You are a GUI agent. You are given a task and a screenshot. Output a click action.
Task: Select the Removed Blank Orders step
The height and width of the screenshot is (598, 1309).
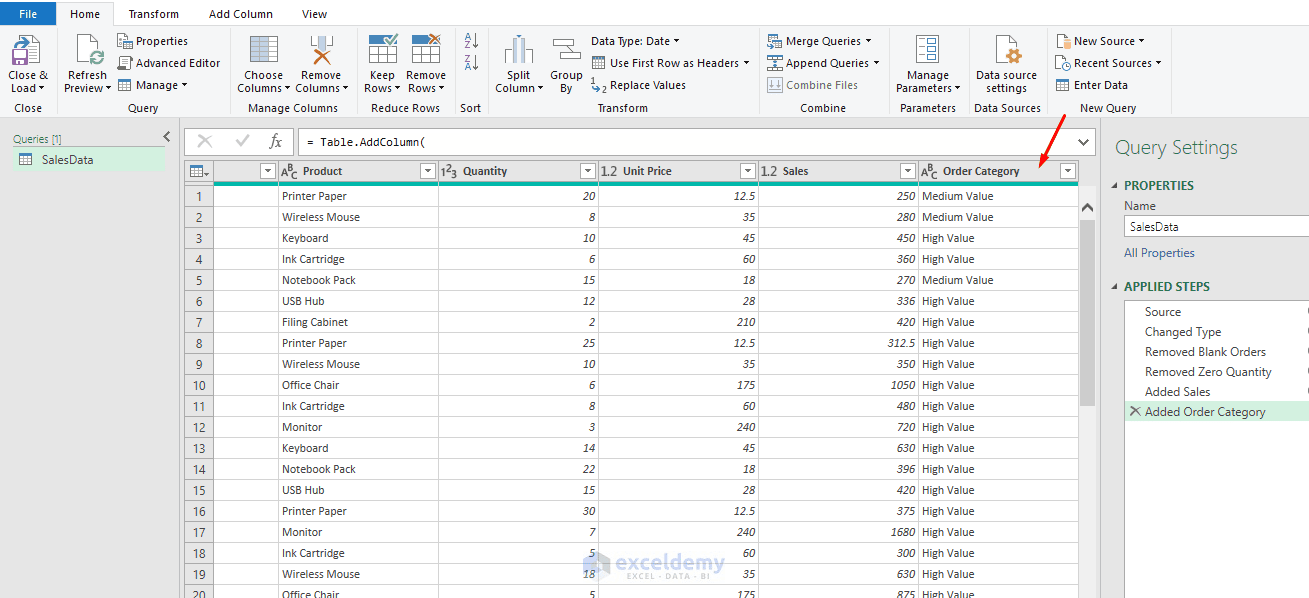tap(1205, 351)
